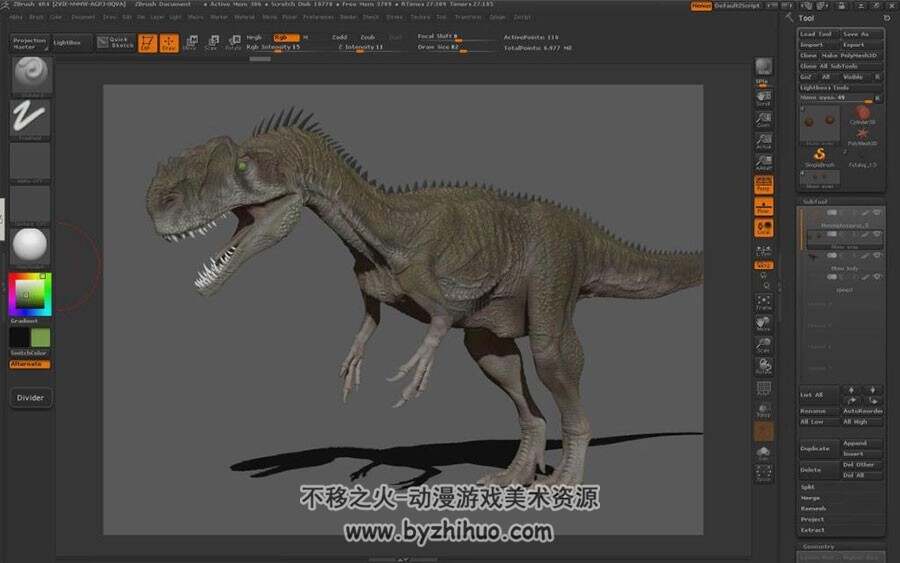900x563 pixels.
Task: Open the material sphere selector
Action: coord(30,245)
